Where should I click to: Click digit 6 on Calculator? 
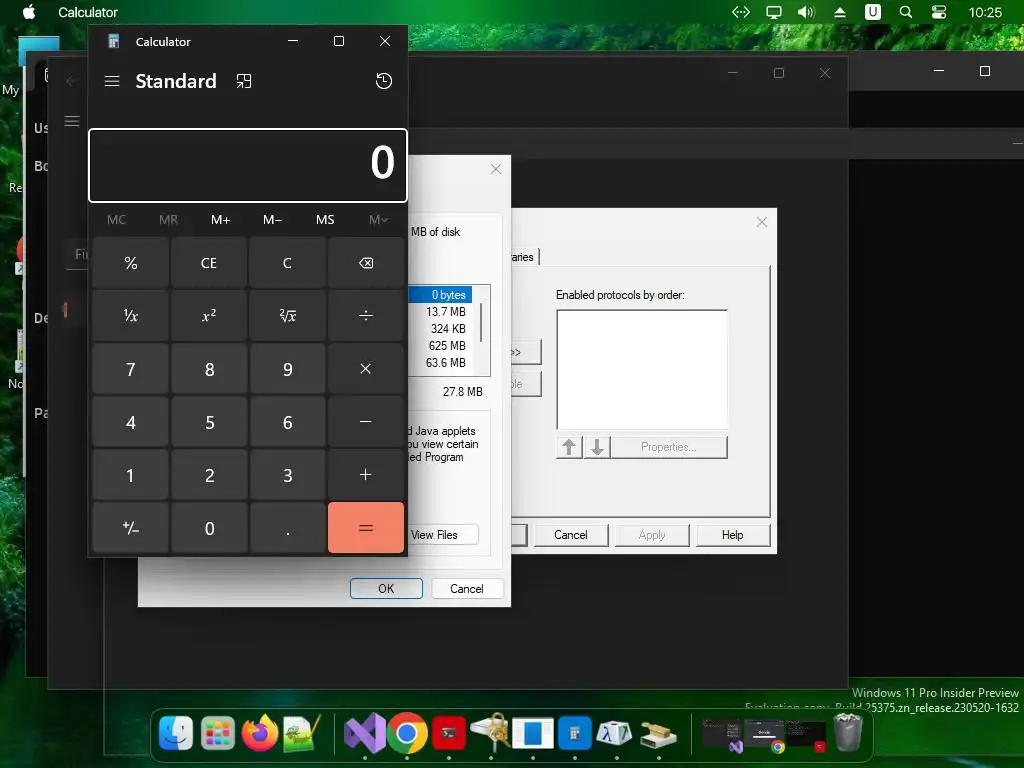[x=287, y=422]
